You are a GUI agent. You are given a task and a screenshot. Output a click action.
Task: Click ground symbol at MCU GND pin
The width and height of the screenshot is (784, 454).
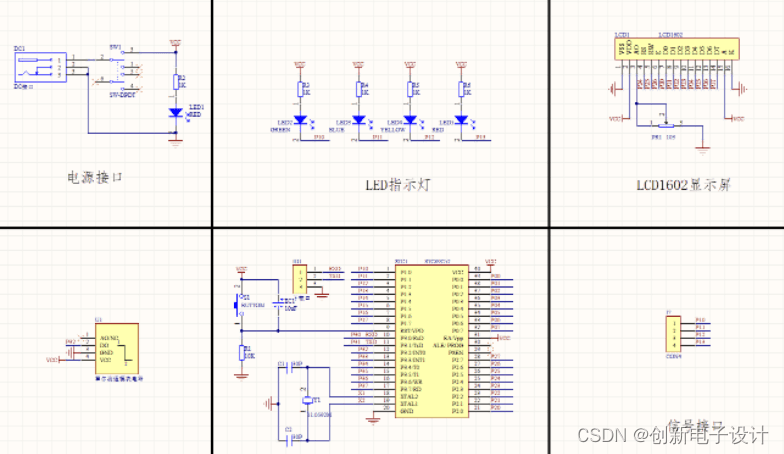click(x=373, y=420)
